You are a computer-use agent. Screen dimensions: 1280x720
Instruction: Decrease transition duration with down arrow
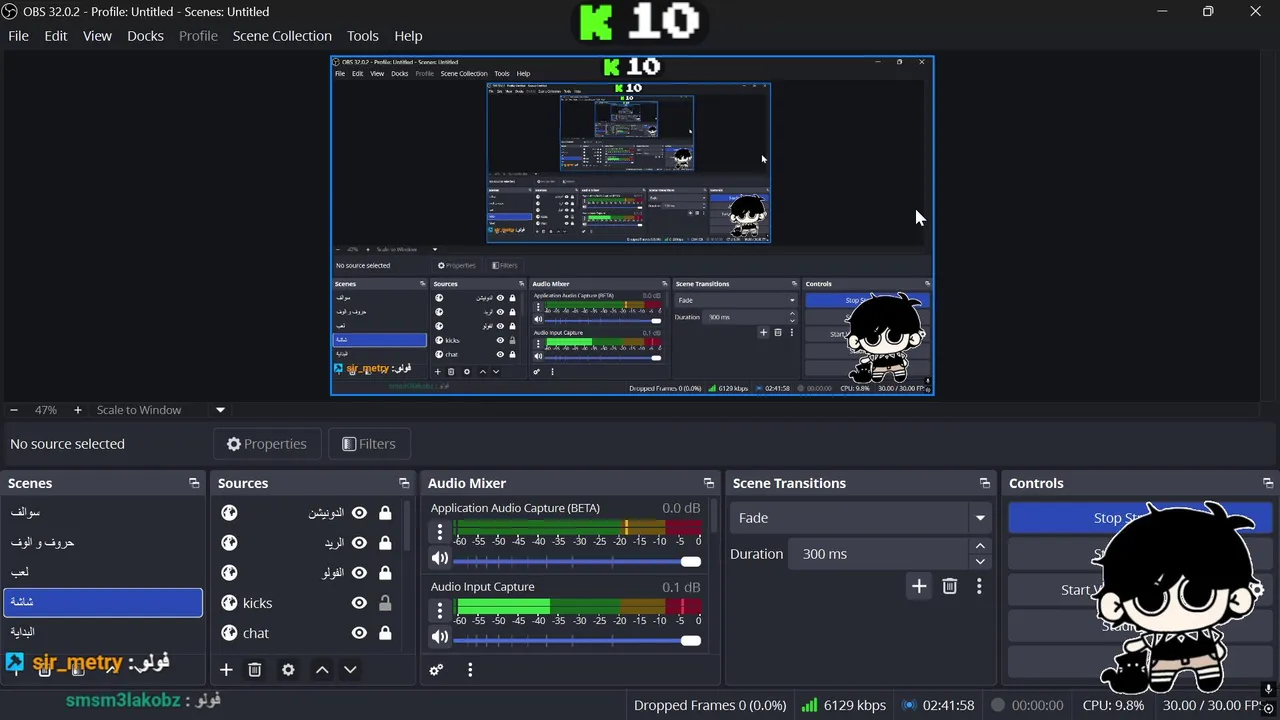980,561
